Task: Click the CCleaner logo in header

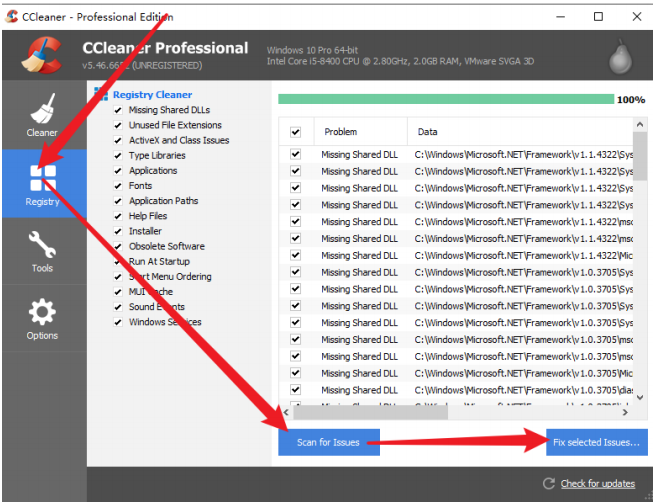Action: 42,55
